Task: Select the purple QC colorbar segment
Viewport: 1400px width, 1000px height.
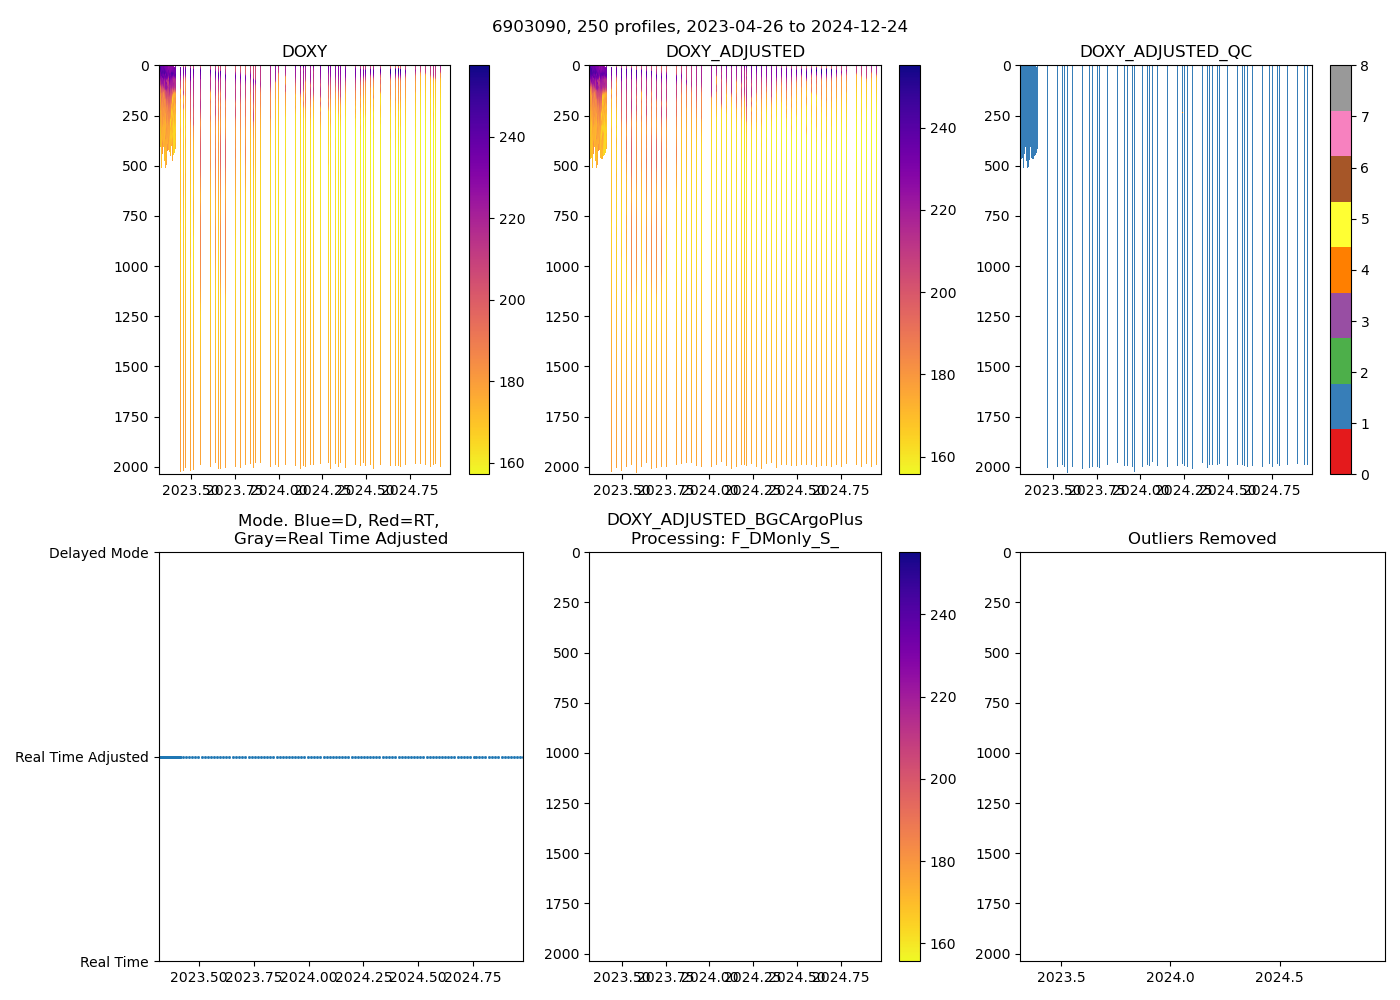Action: tap(1340, 315)
